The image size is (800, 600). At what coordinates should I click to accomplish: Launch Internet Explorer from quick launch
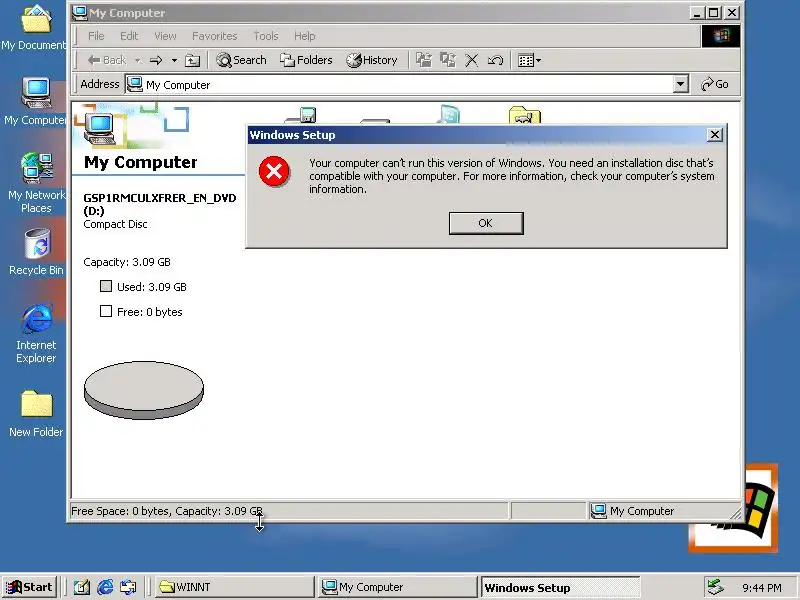pos(105,587)
